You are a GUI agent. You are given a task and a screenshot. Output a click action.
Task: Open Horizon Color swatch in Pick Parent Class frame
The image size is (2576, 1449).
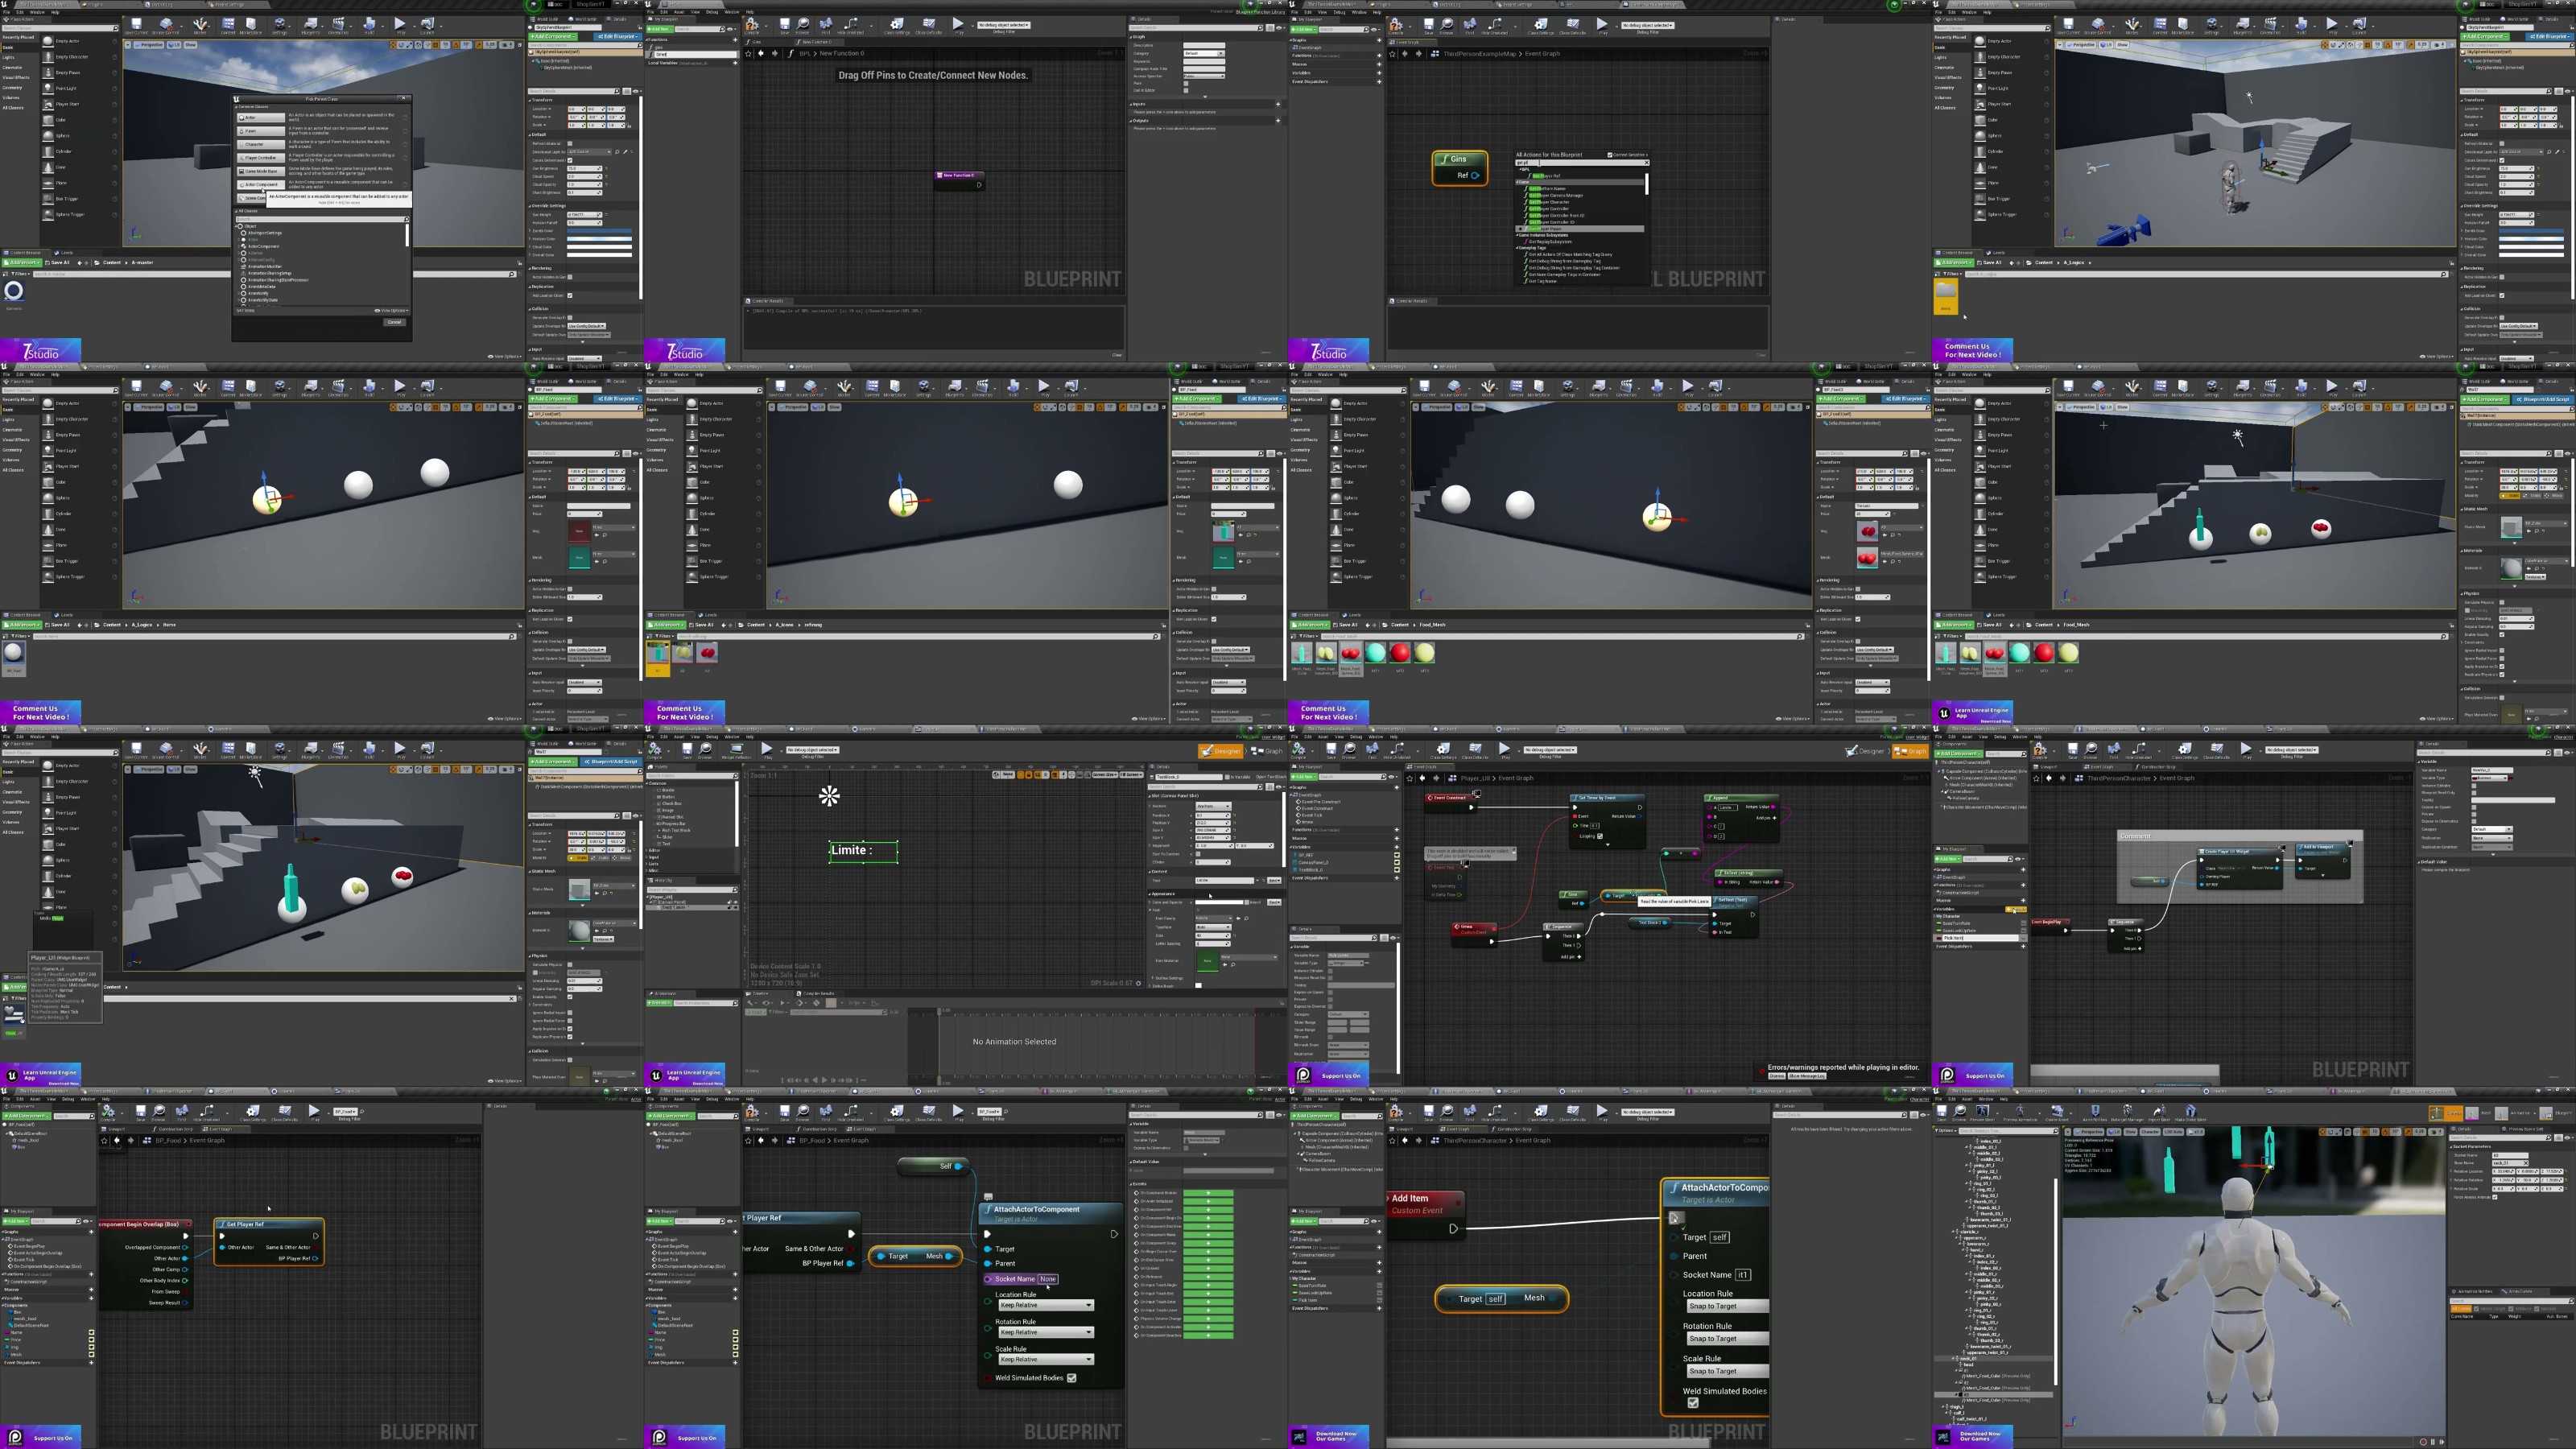599,239
